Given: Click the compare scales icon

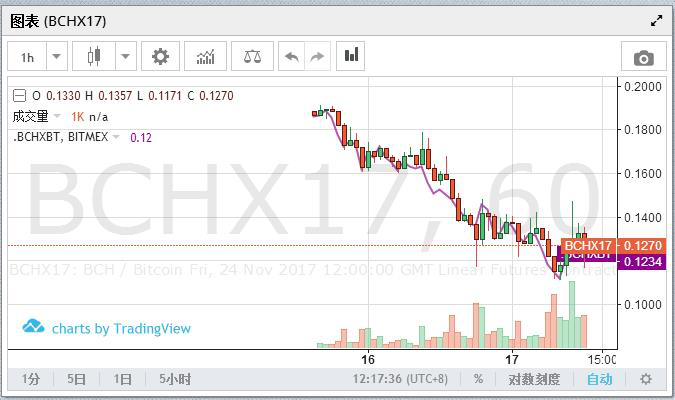Looking at the screenshot, I should (252, 56).
